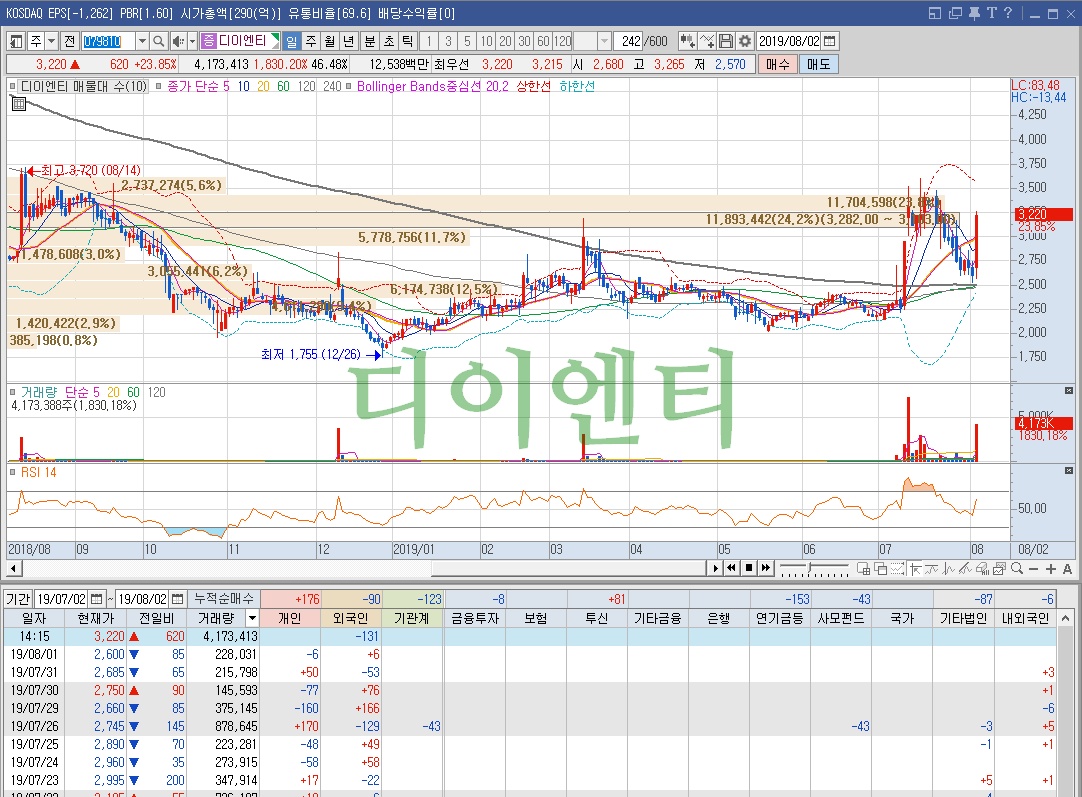This screenshot has height=797, width=1082.
Task: Click the 매수 buy button
Action: (x=777, y=64)
